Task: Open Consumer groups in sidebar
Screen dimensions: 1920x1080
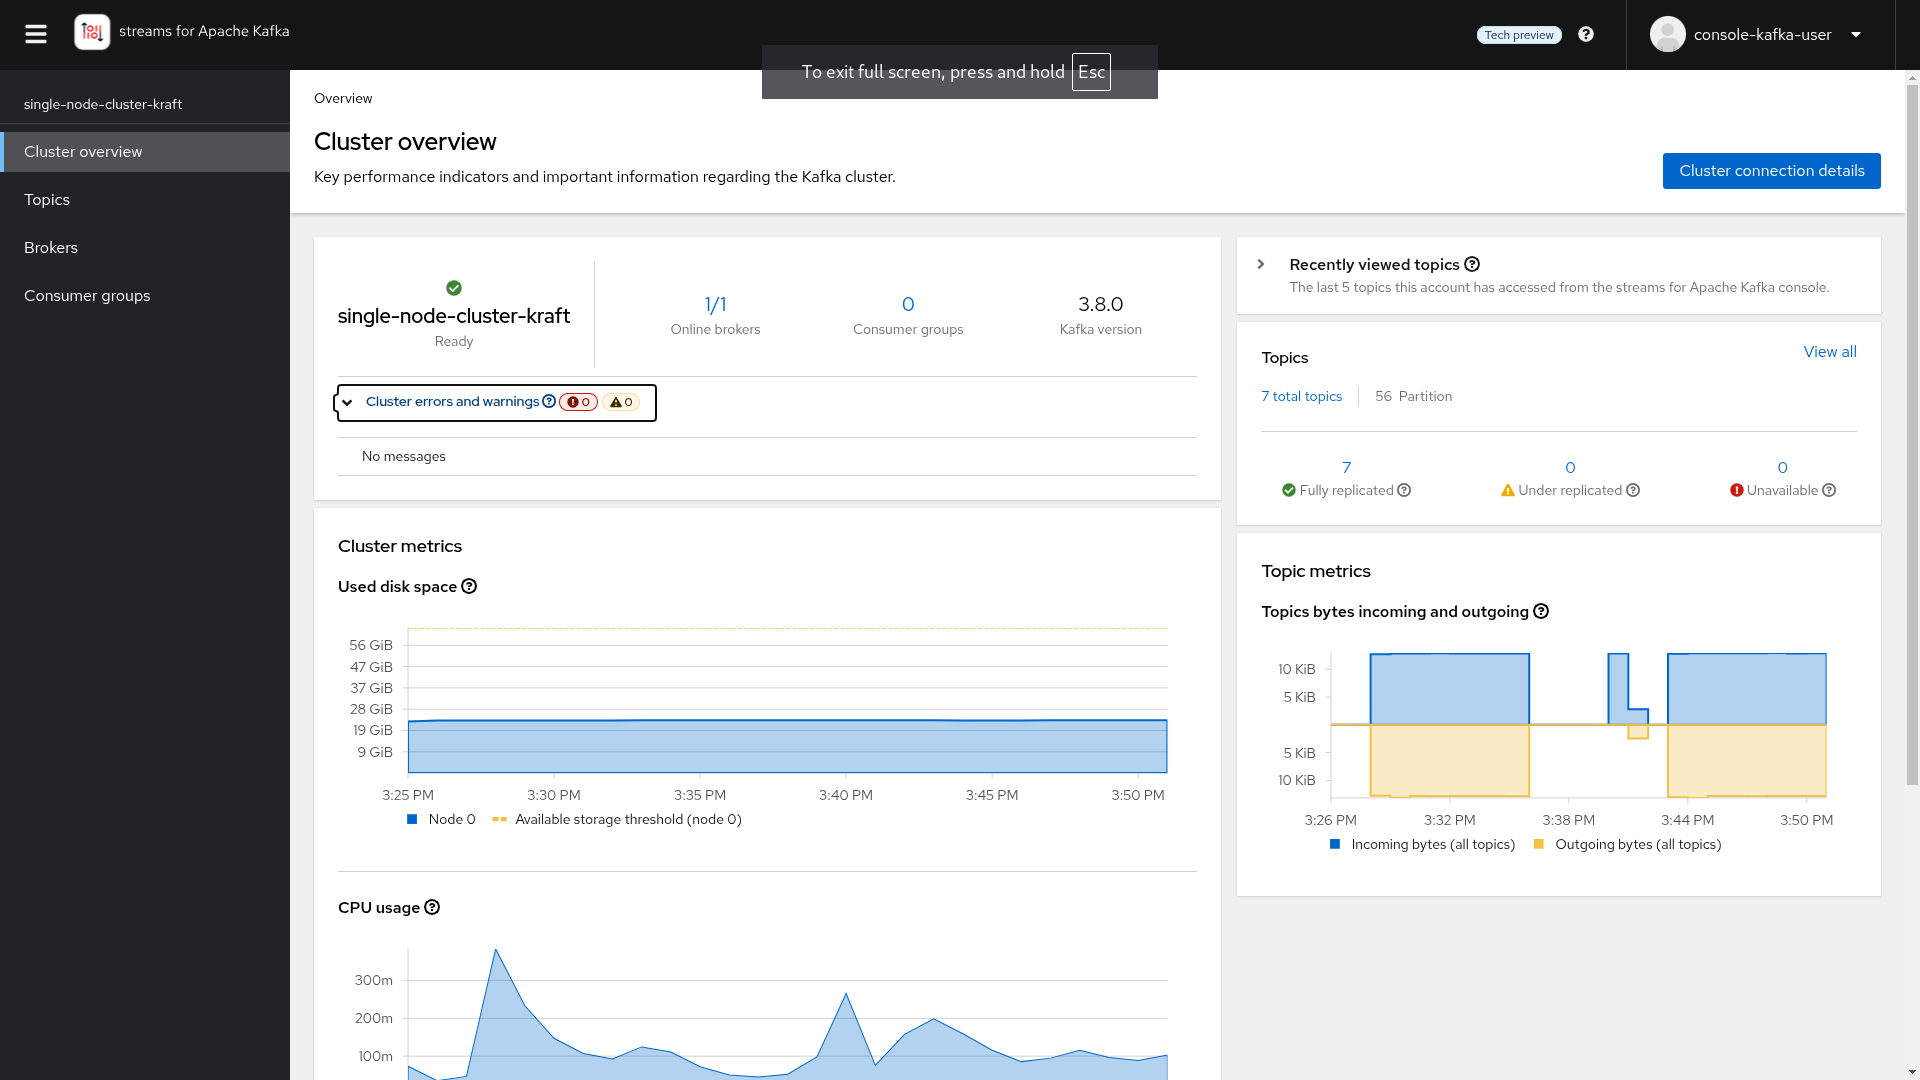Action: pyautogui.click(x=87, y=296)
